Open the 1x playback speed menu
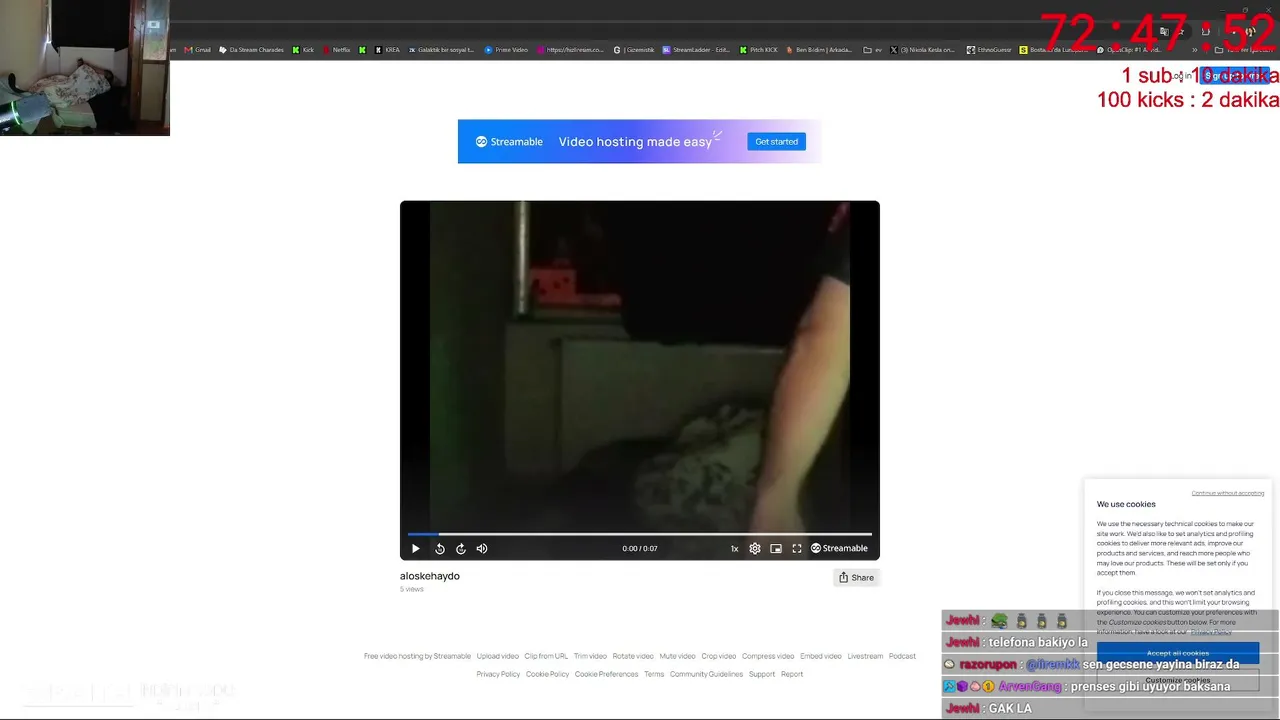The height and width of the screenshot is (720, 1280). point(734,548)
